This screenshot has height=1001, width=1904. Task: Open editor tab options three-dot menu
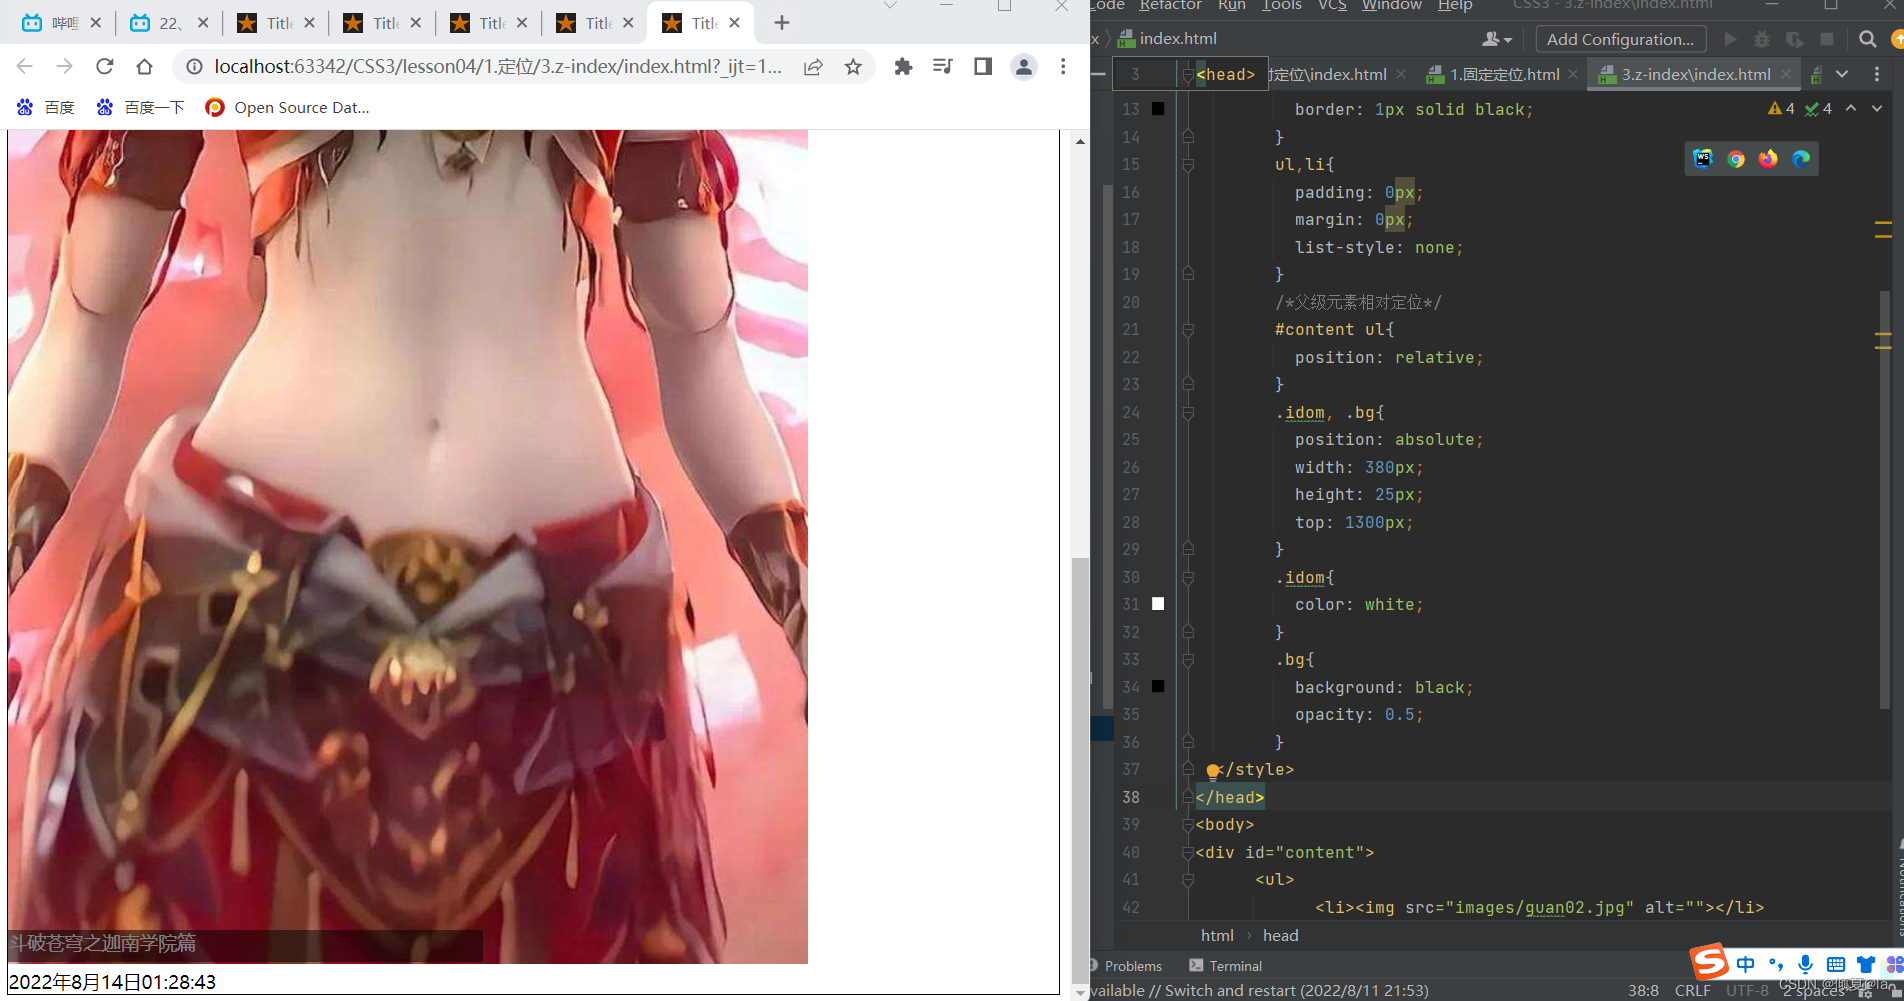1876,74
